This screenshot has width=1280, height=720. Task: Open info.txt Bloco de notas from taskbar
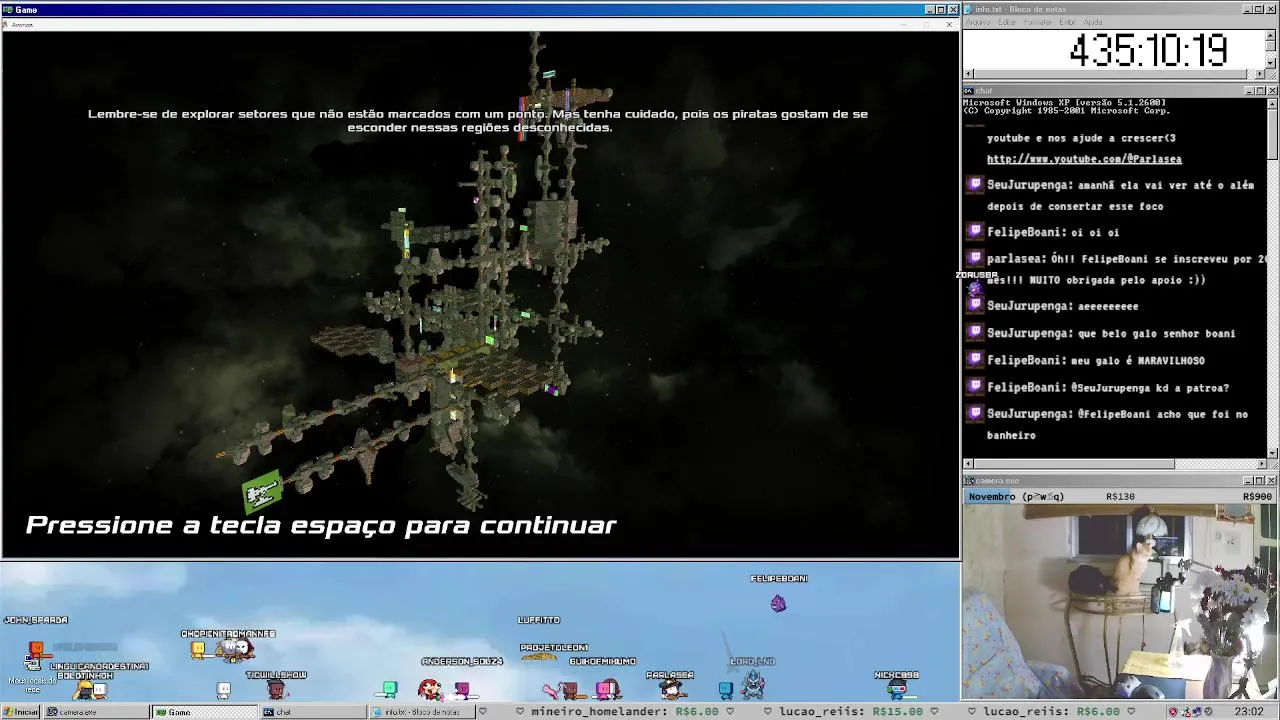(422, 712)
